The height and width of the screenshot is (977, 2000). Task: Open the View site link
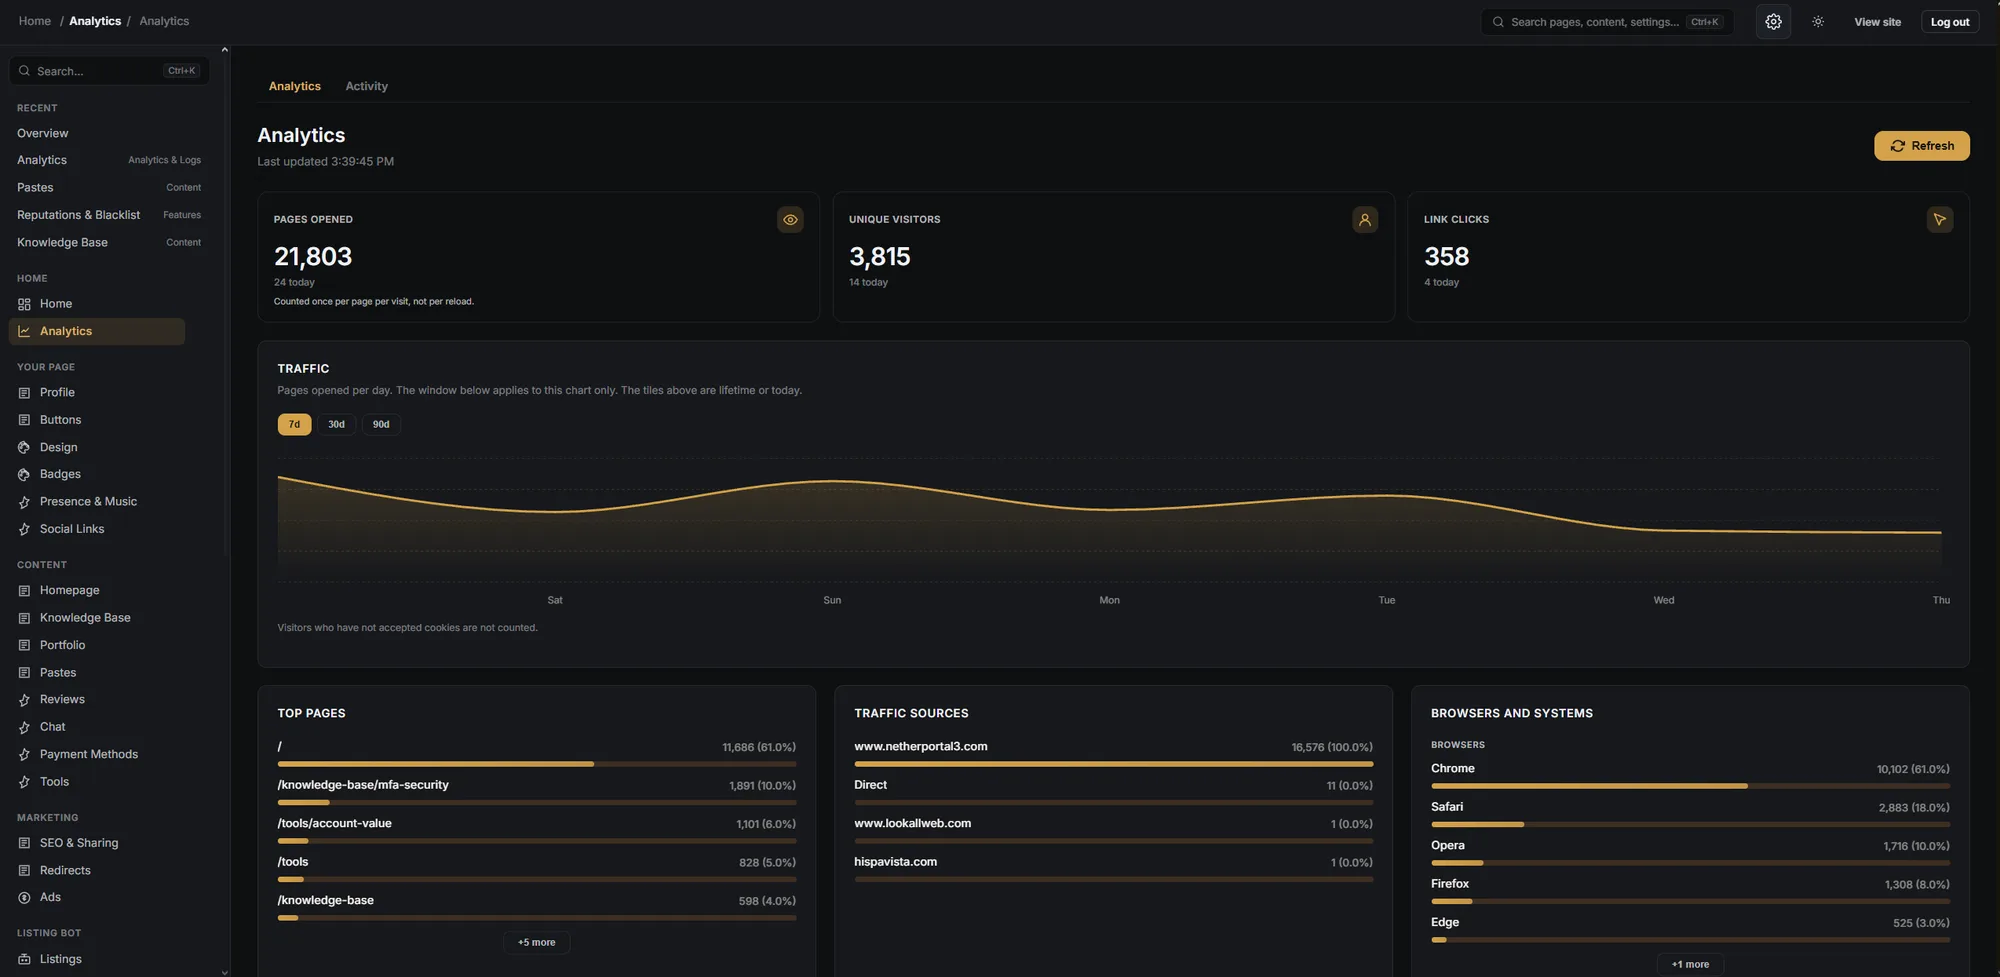[x=1877, y=22]
